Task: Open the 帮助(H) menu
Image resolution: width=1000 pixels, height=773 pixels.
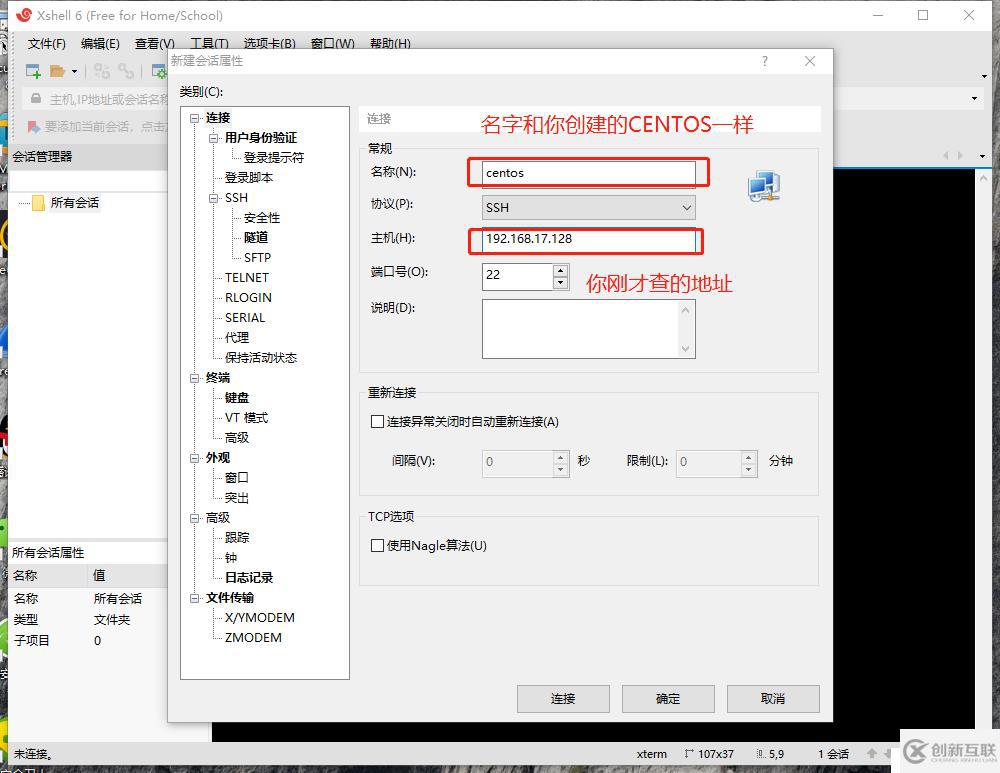Action: click(390, 43)
